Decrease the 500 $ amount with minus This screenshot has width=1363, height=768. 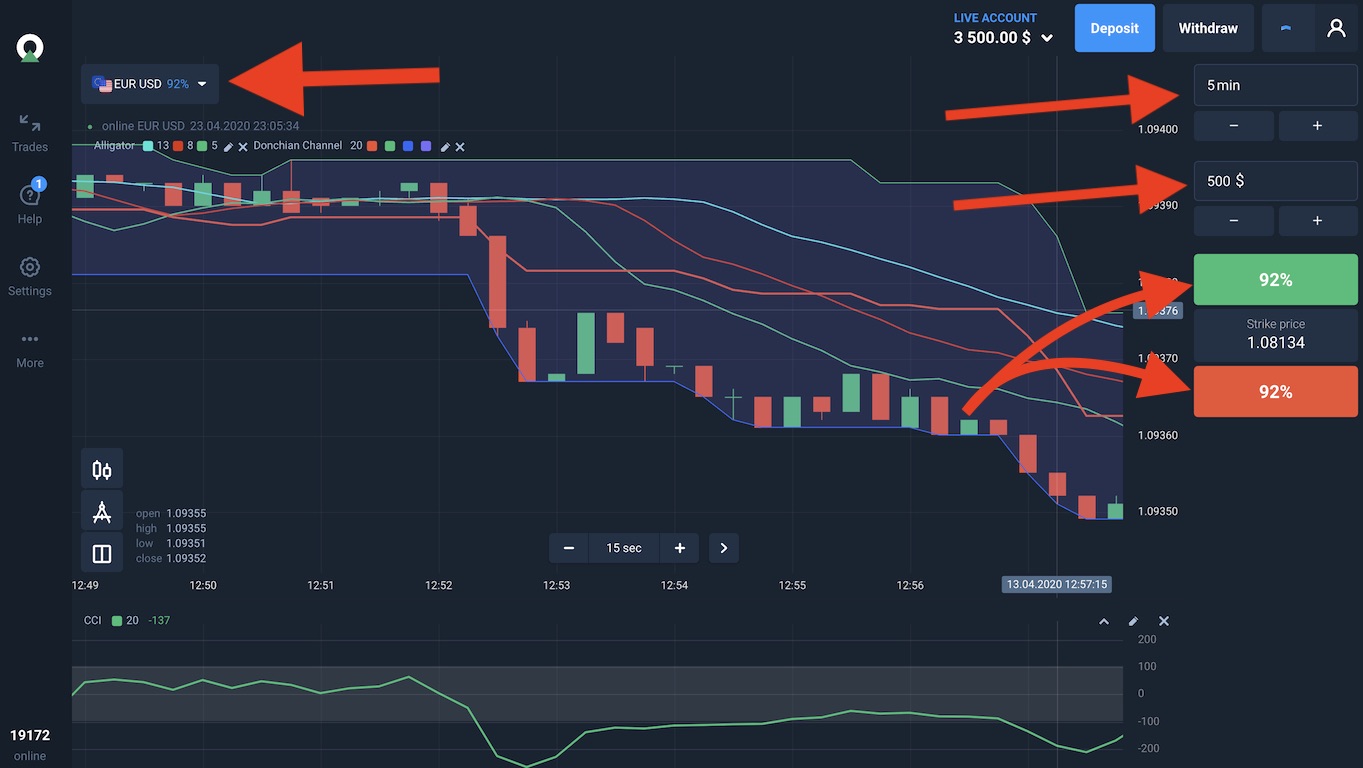[x=1234, y=221]
